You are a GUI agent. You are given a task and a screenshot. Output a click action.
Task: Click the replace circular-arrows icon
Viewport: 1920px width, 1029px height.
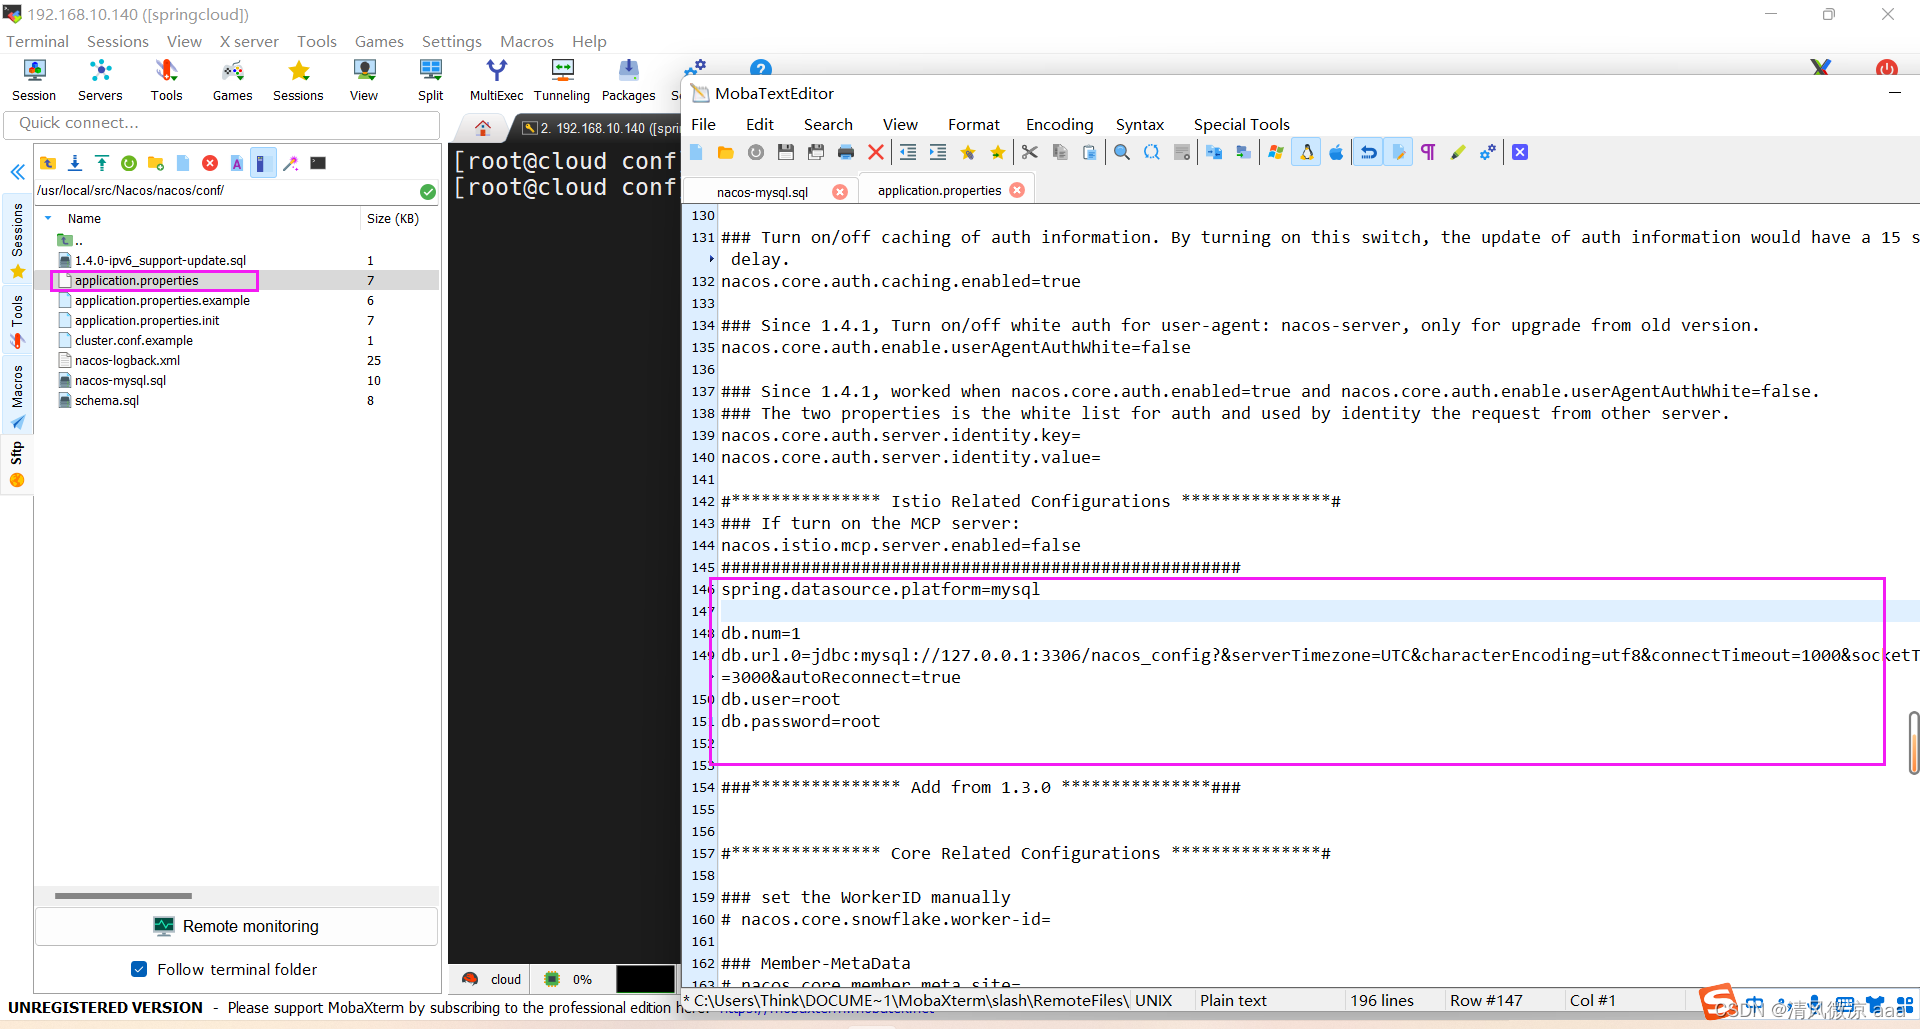1152,153
